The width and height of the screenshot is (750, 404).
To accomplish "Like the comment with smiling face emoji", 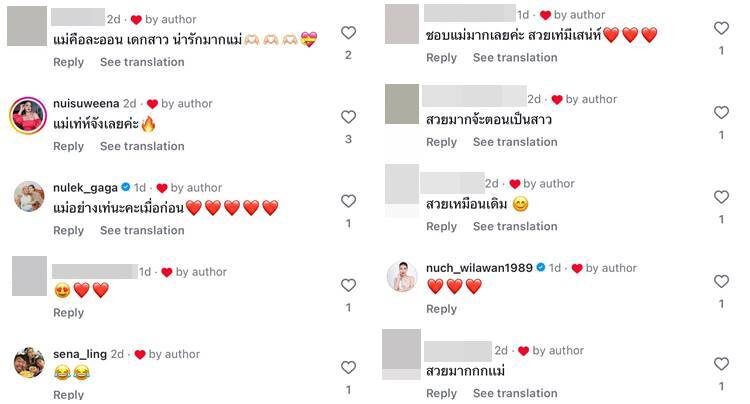I will [x=721, y=197].
